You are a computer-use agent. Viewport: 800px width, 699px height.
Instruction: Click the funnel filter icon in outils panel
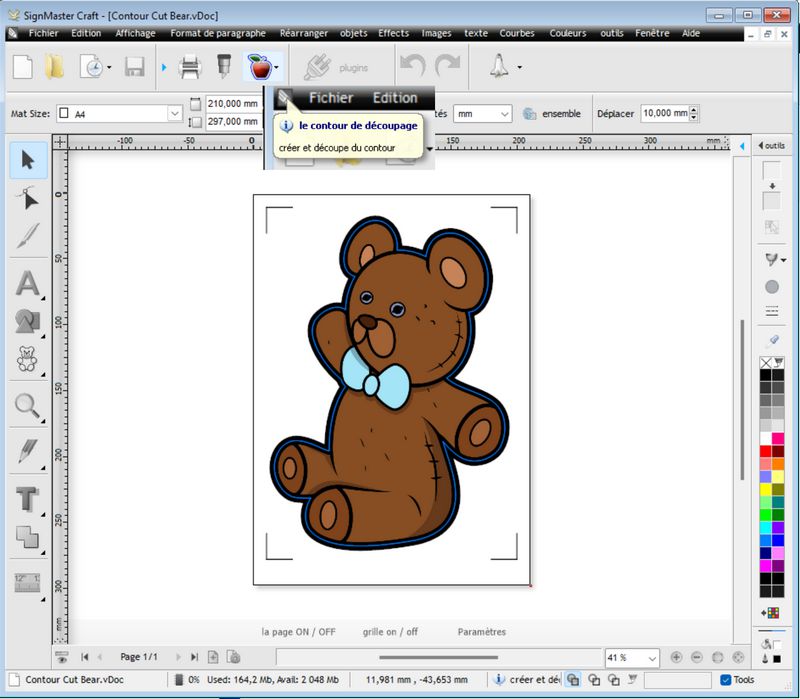click(771, 259)
